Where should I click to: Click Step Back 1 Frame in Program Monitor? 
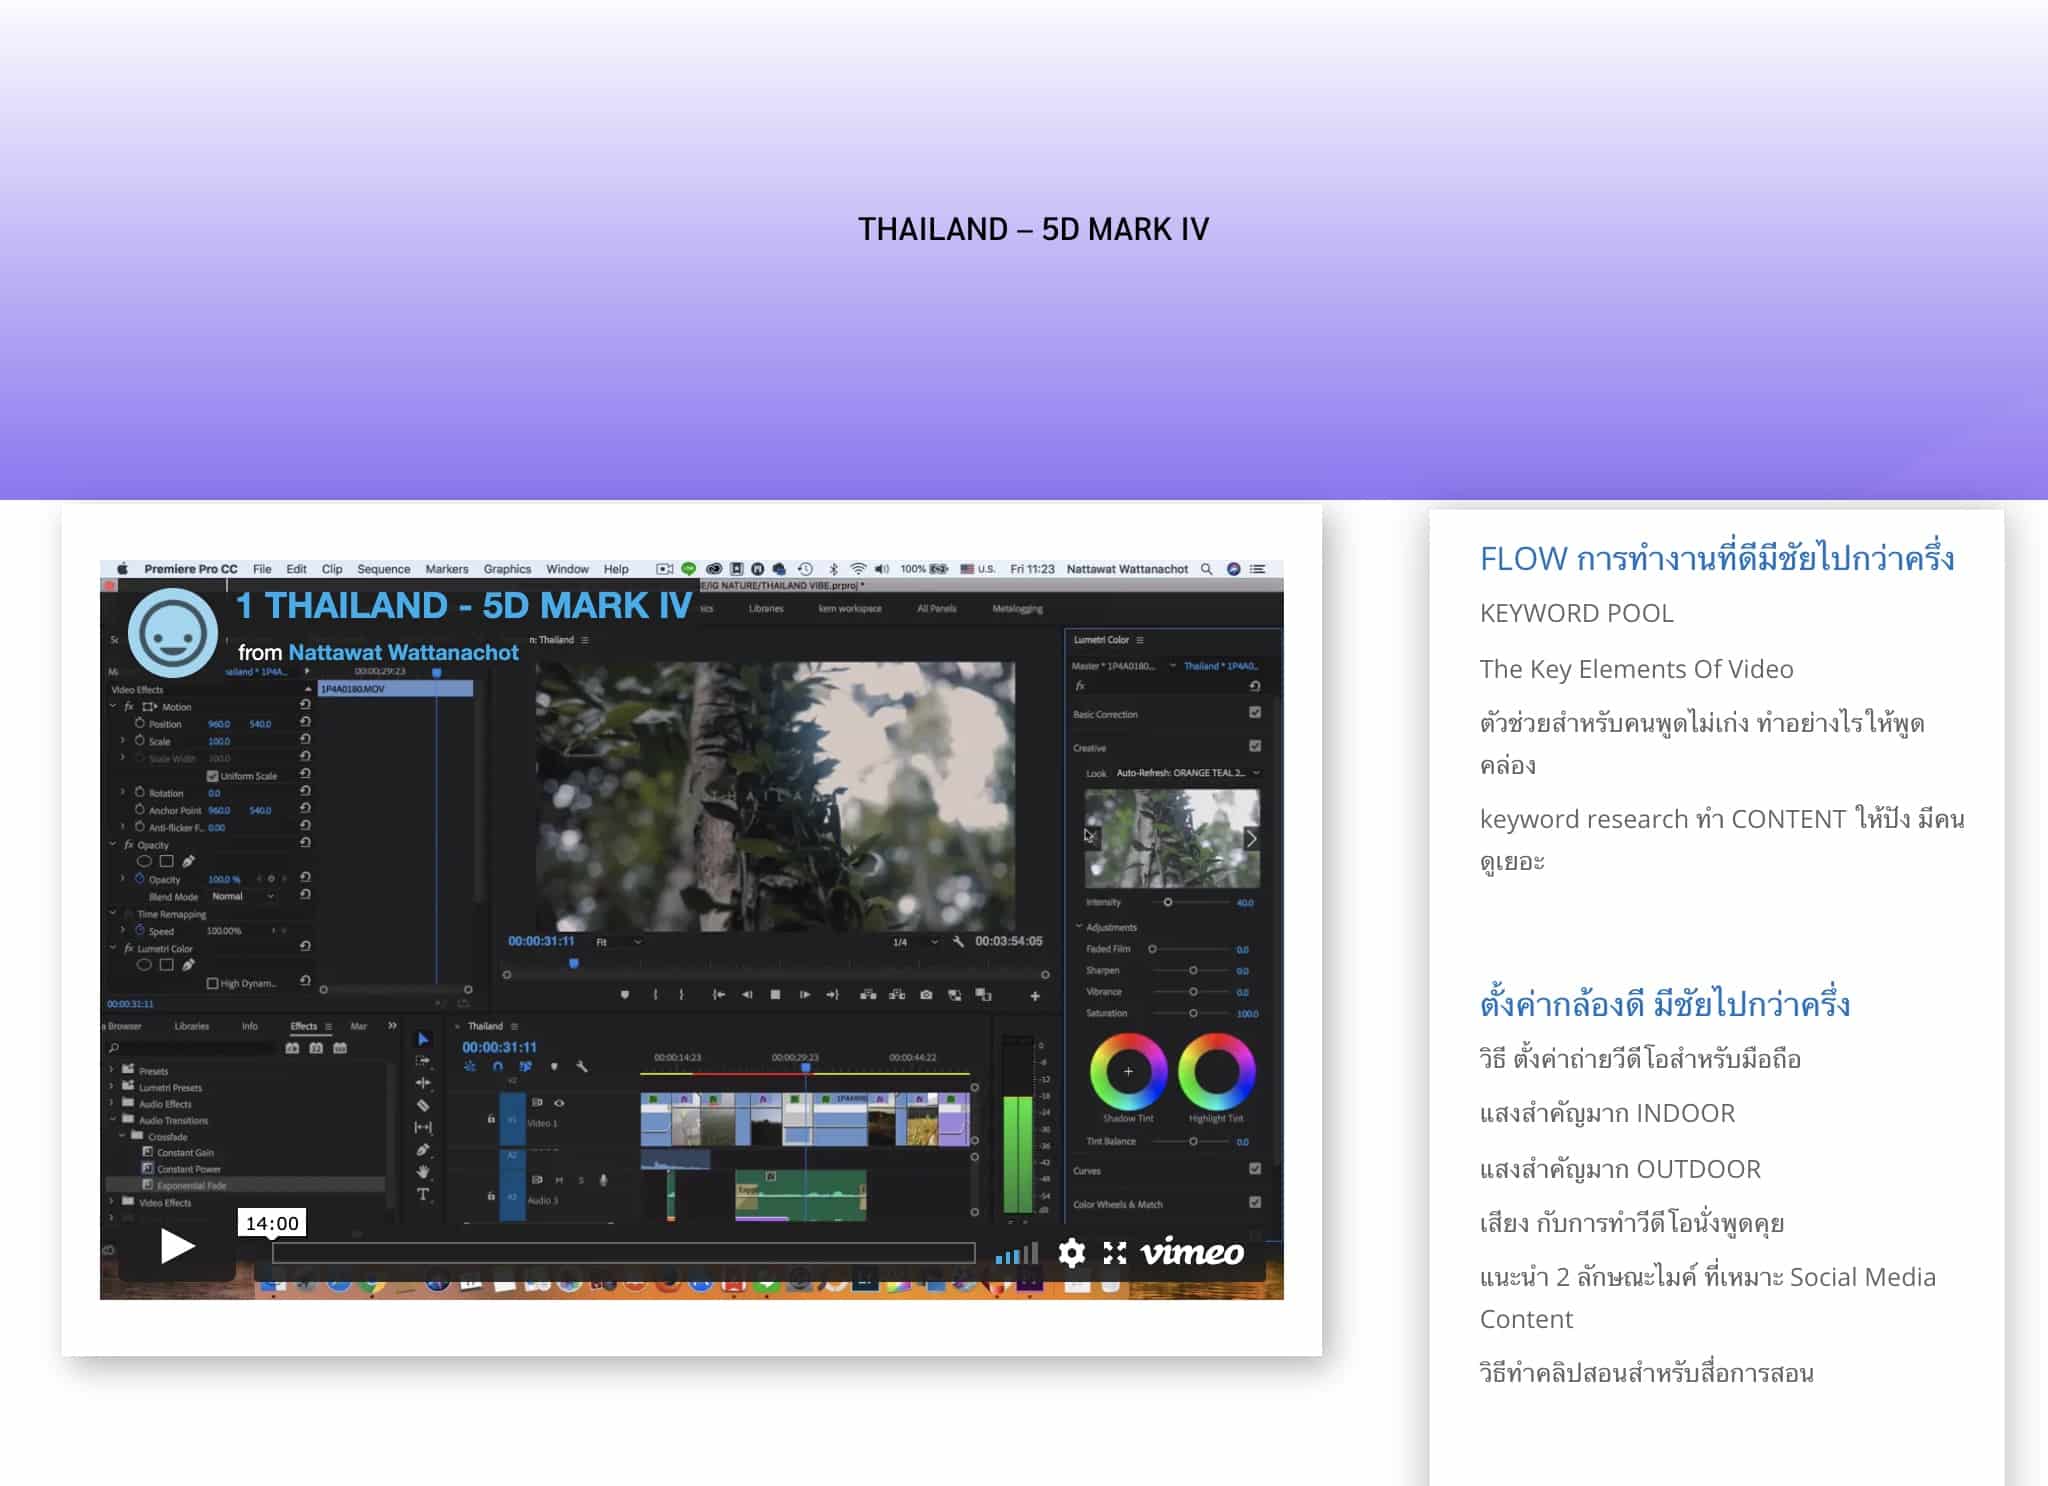click(x=747, y=995)
